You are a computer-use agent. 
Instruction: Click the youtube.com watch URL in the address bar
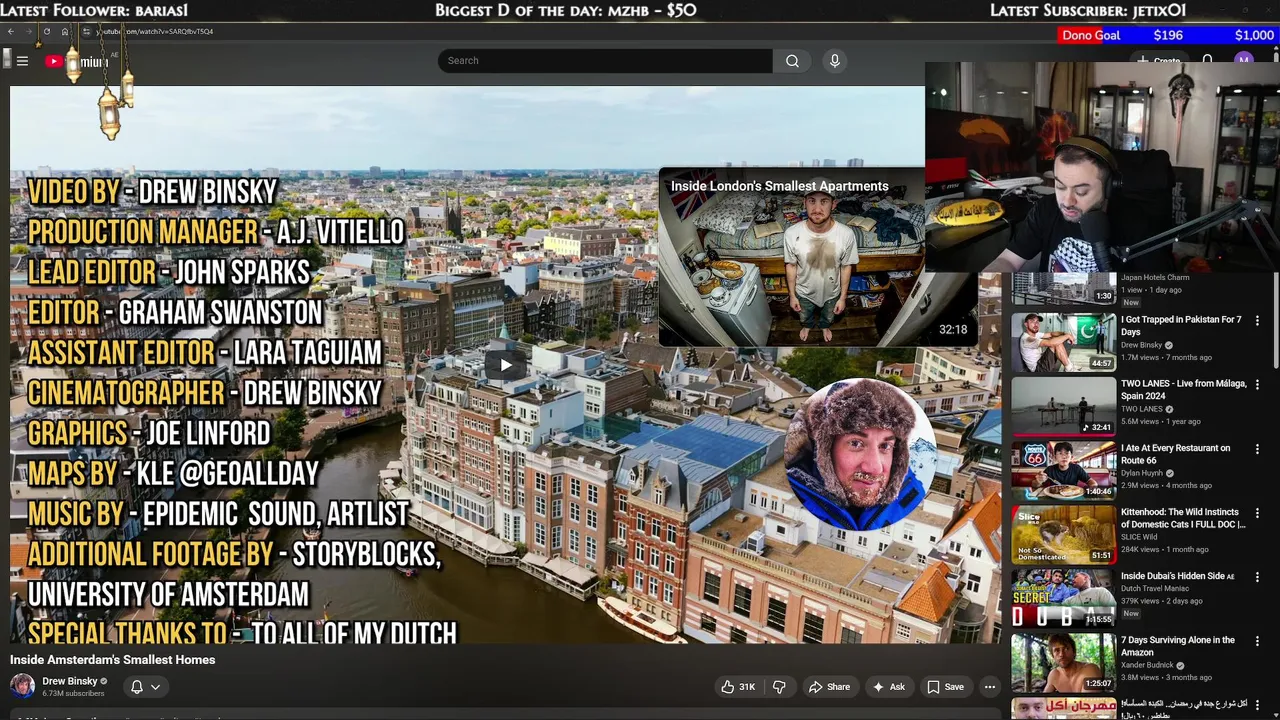click(x=155, y=31)
